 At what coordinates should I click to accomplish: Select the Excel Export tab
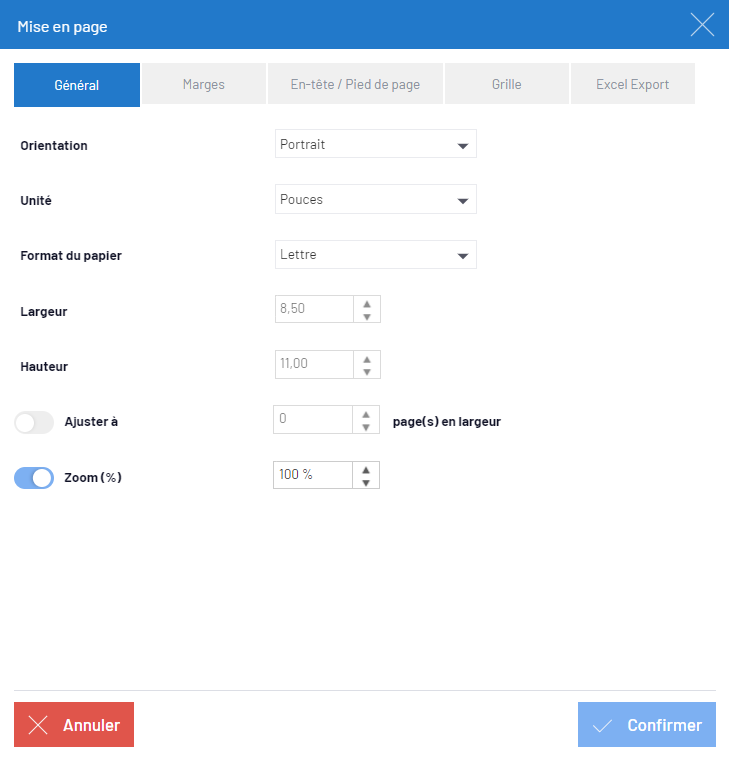pos(632,85)
